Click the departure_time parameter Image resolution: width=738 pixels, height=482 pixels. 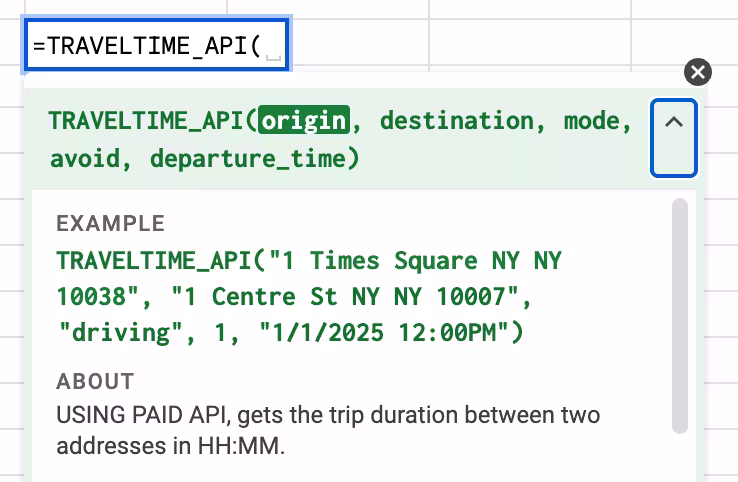[248, 158]
